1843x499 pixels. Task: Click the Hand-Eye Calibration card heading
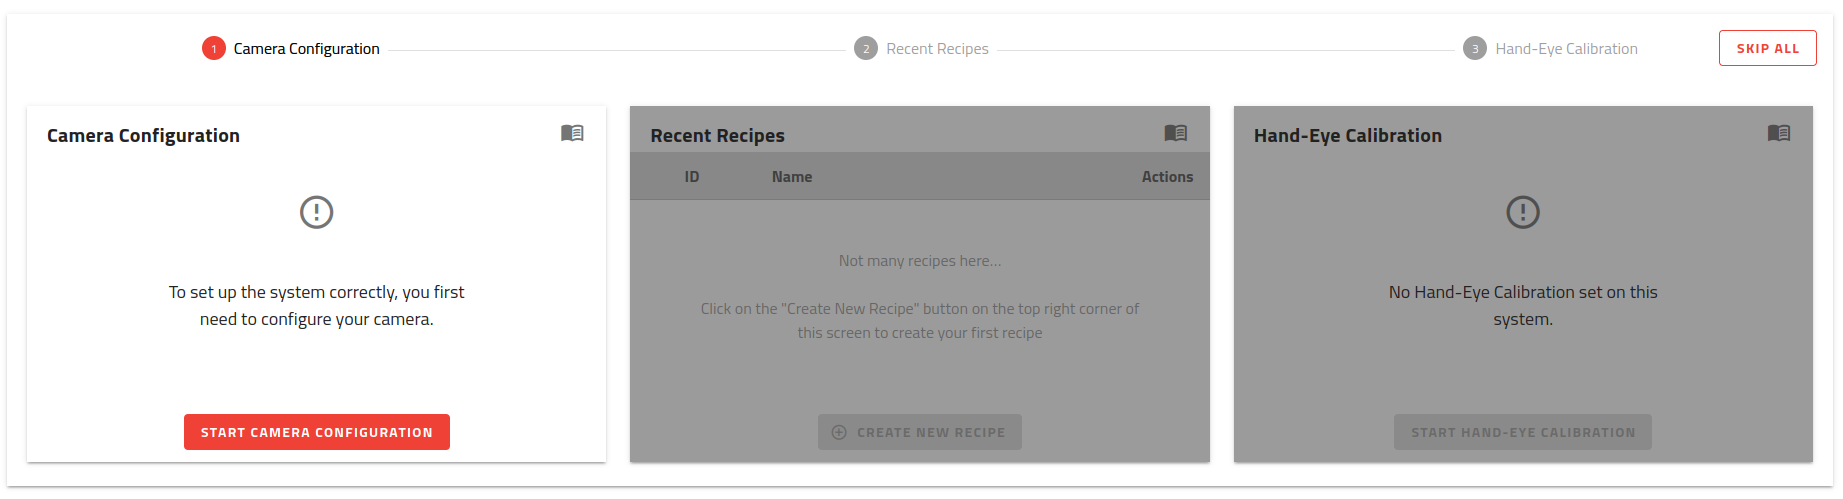(1347, 136)
